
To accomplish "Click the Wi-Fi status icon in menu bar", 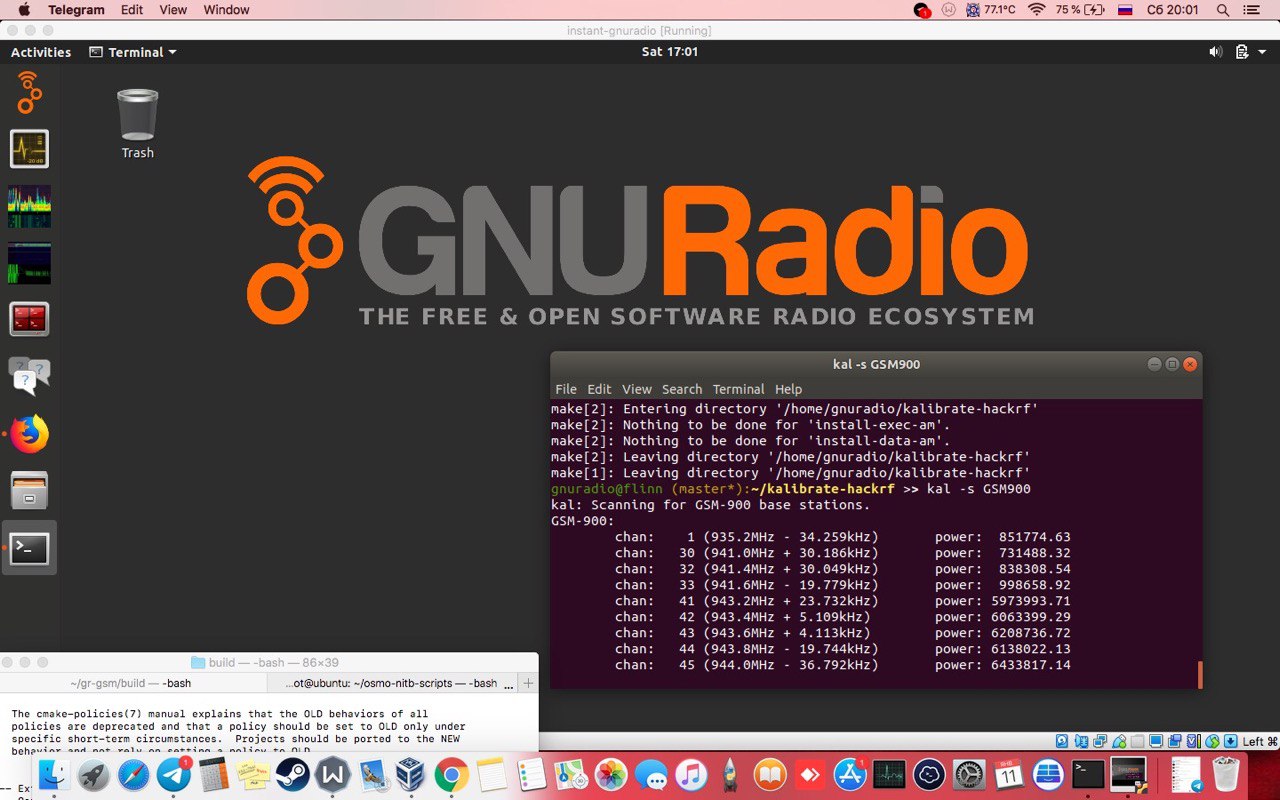I will click(1036, 10).
